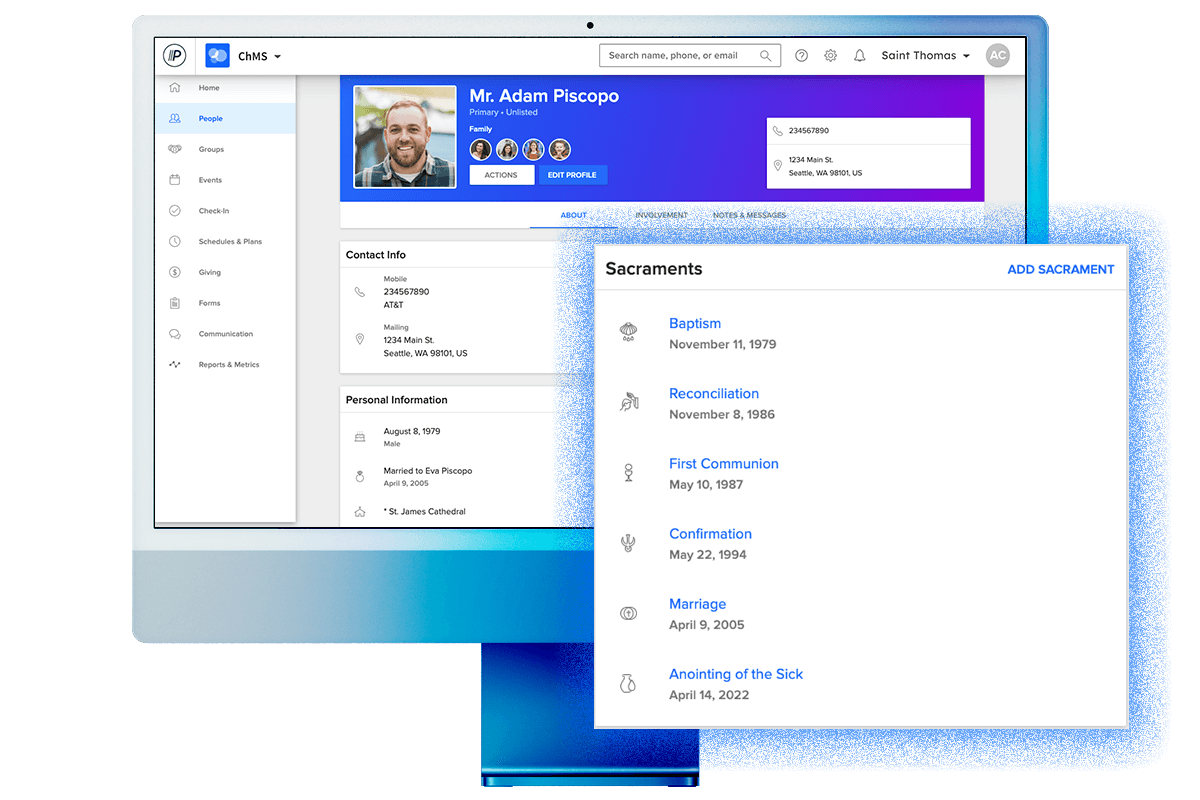Click the "Personal Information" heading
Viewport: 1200px width, 800px height.
[x=397, y=400]
